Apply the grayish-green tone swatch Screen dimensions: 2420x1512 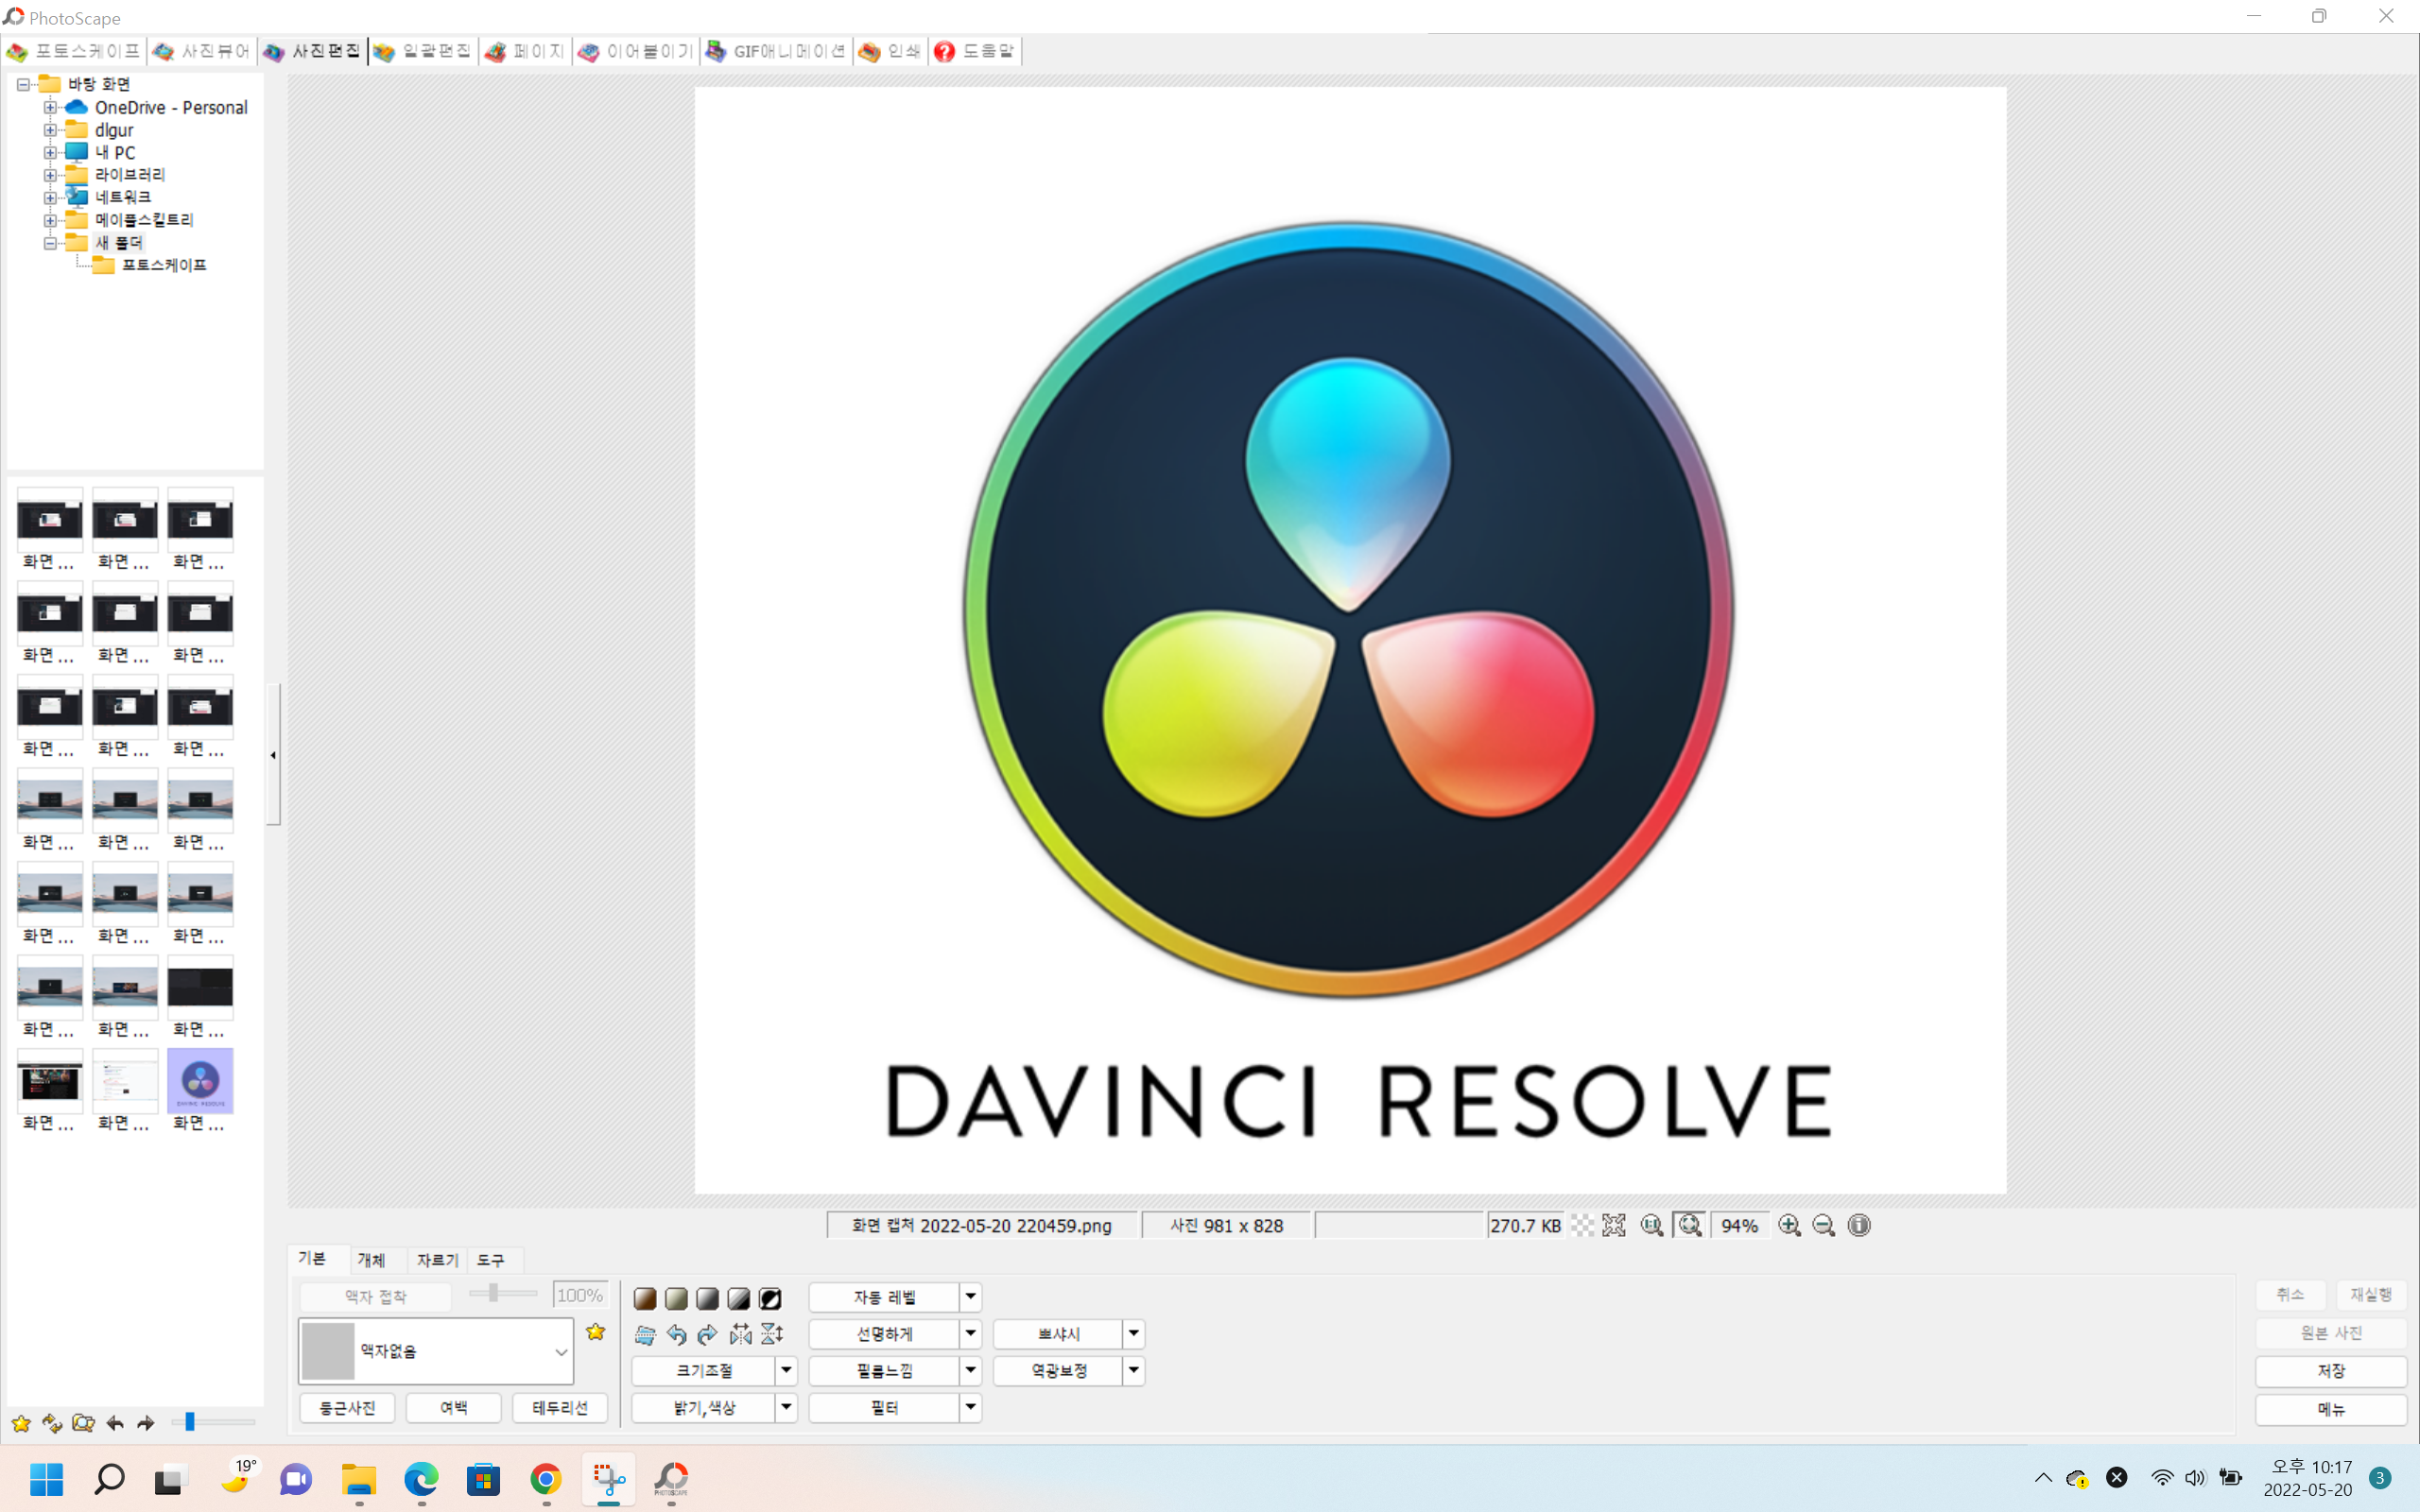[x=676, y=1298]
